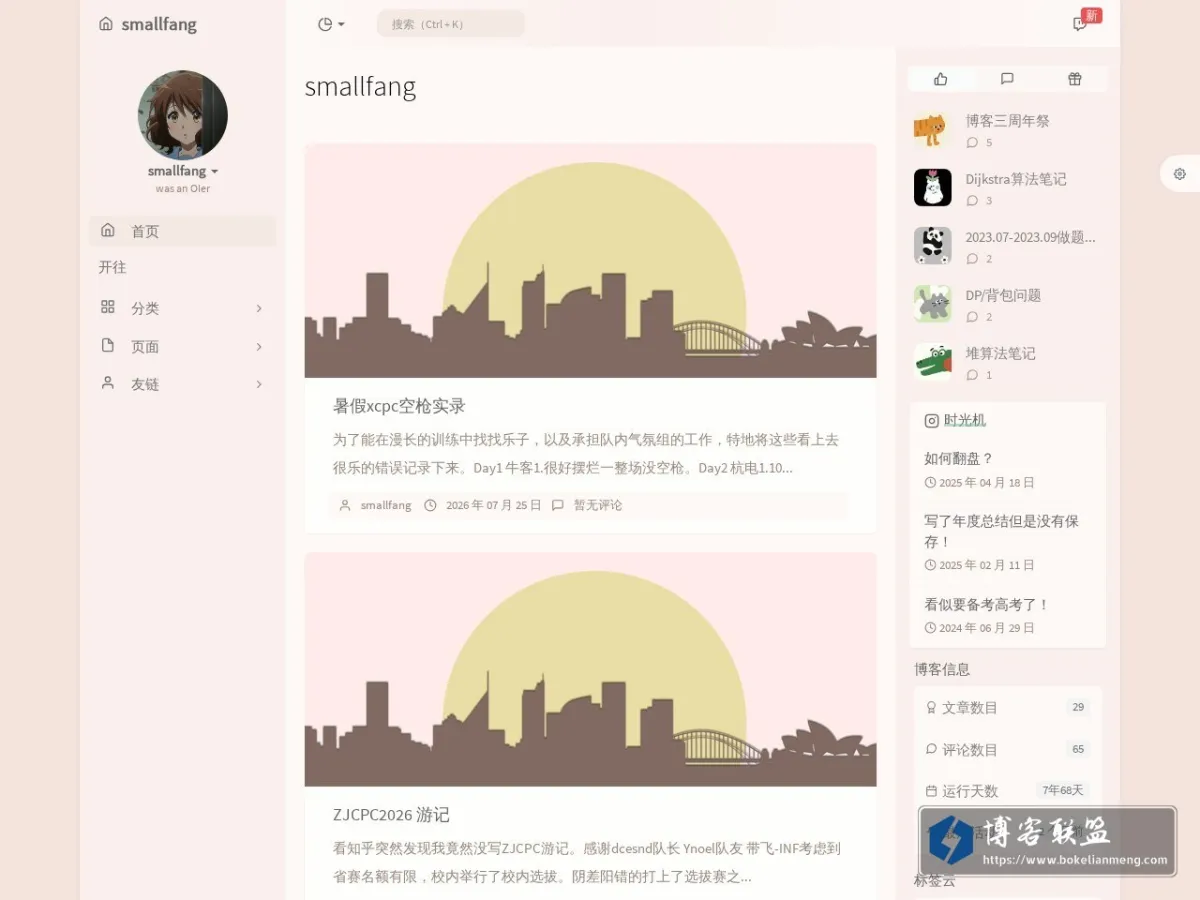Click the author person icon in post meta
This screenshot has width=1200, height=900.
tap(345, 505)
